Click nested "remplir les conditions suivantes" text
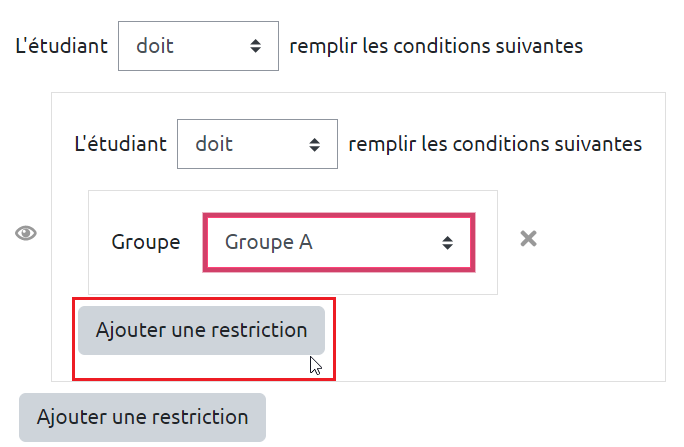The width and height of the screenshot is (684, 447). [x=494, y=144]
